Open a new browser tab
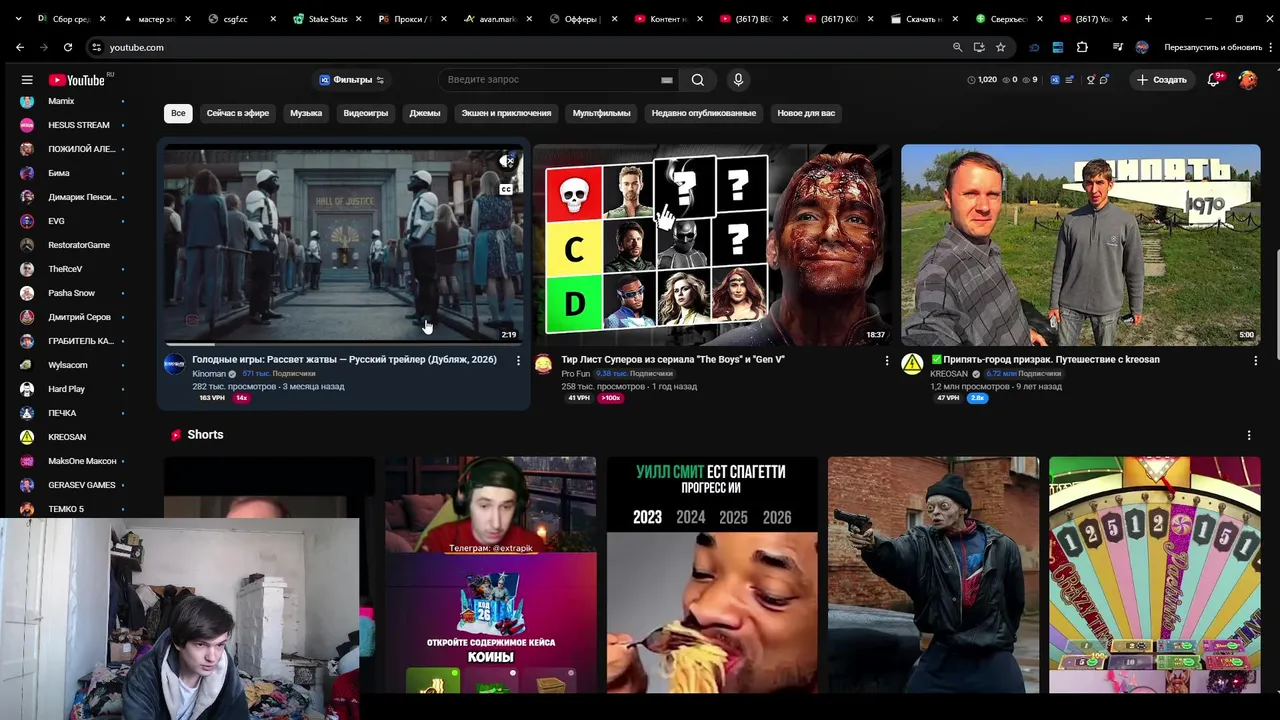Image resolution: width=1280 pixels, height=720 pixels. [1148, 18]
